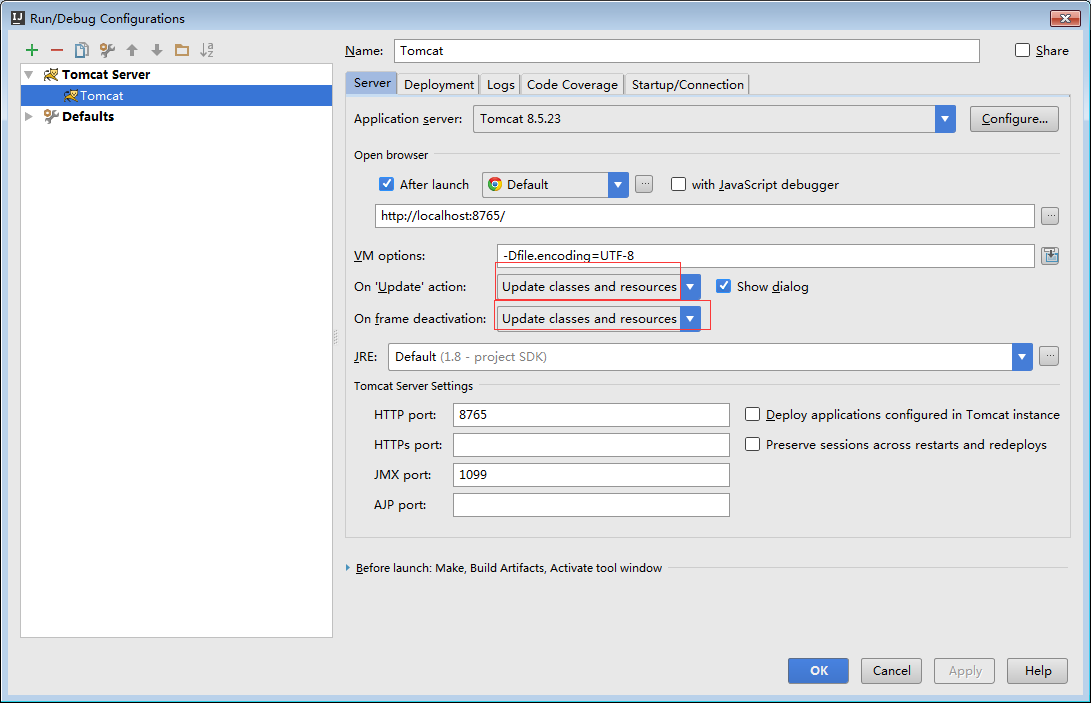Open the On frame deactivation dropdown

pyautogui.click(x=690, y=319)
